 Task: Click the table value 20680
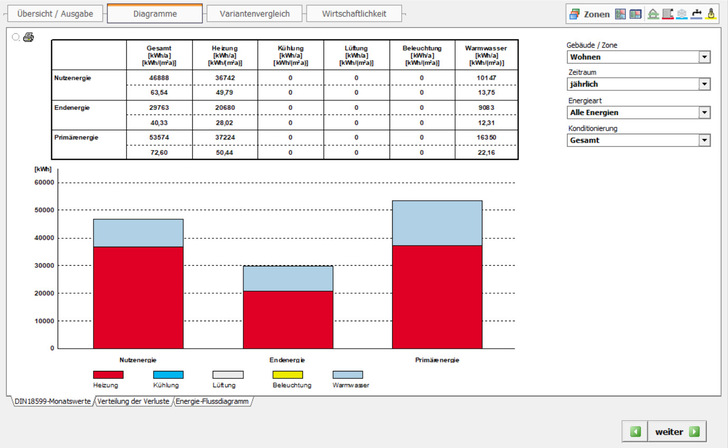coord(225,108)
